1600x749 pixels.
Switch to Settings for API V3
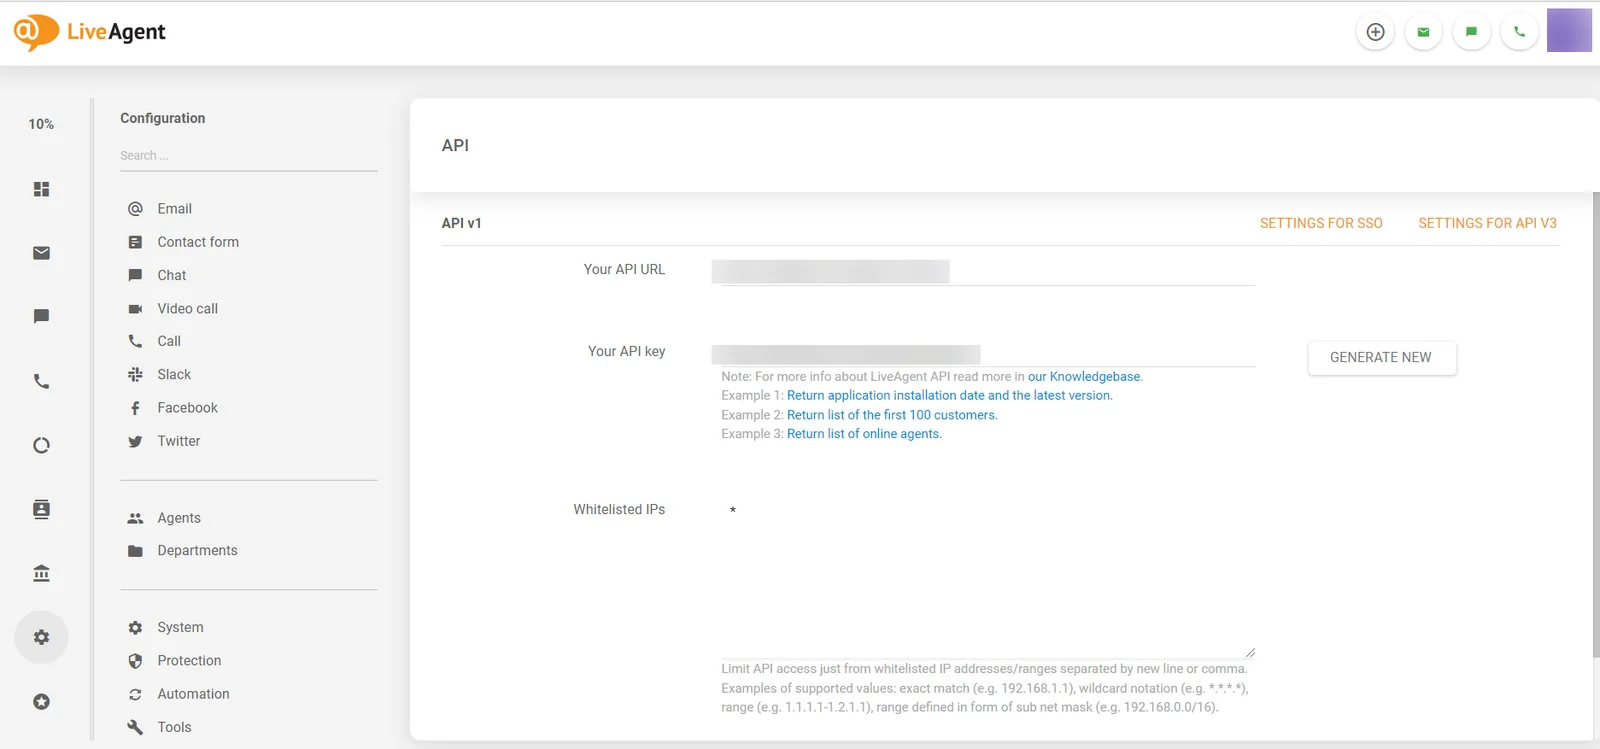click(x=1487, y=223)
